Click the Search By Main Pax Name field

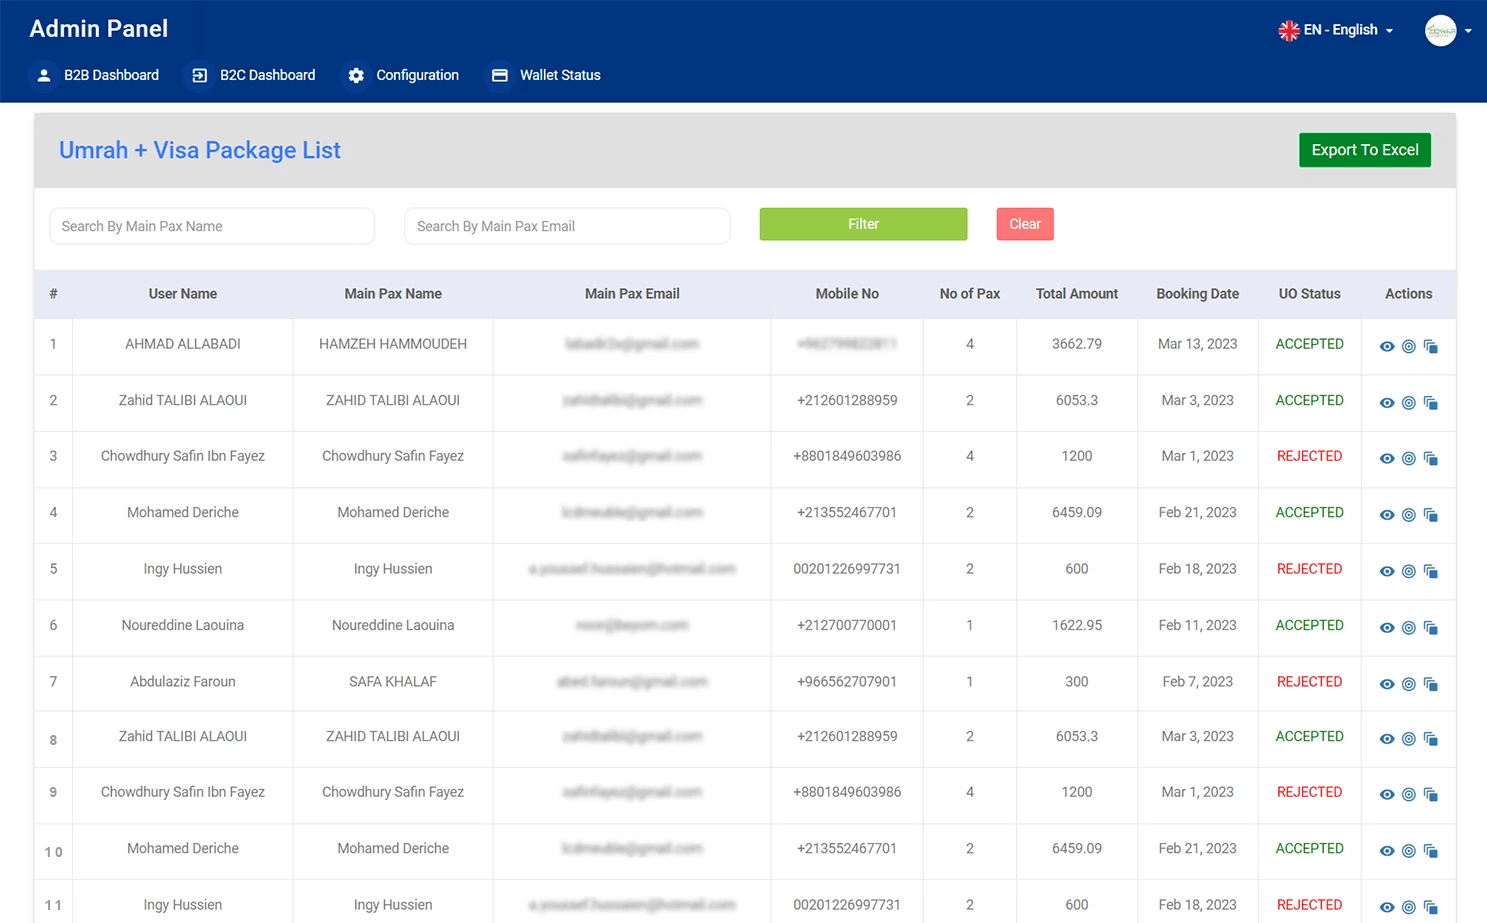[211, 226]
